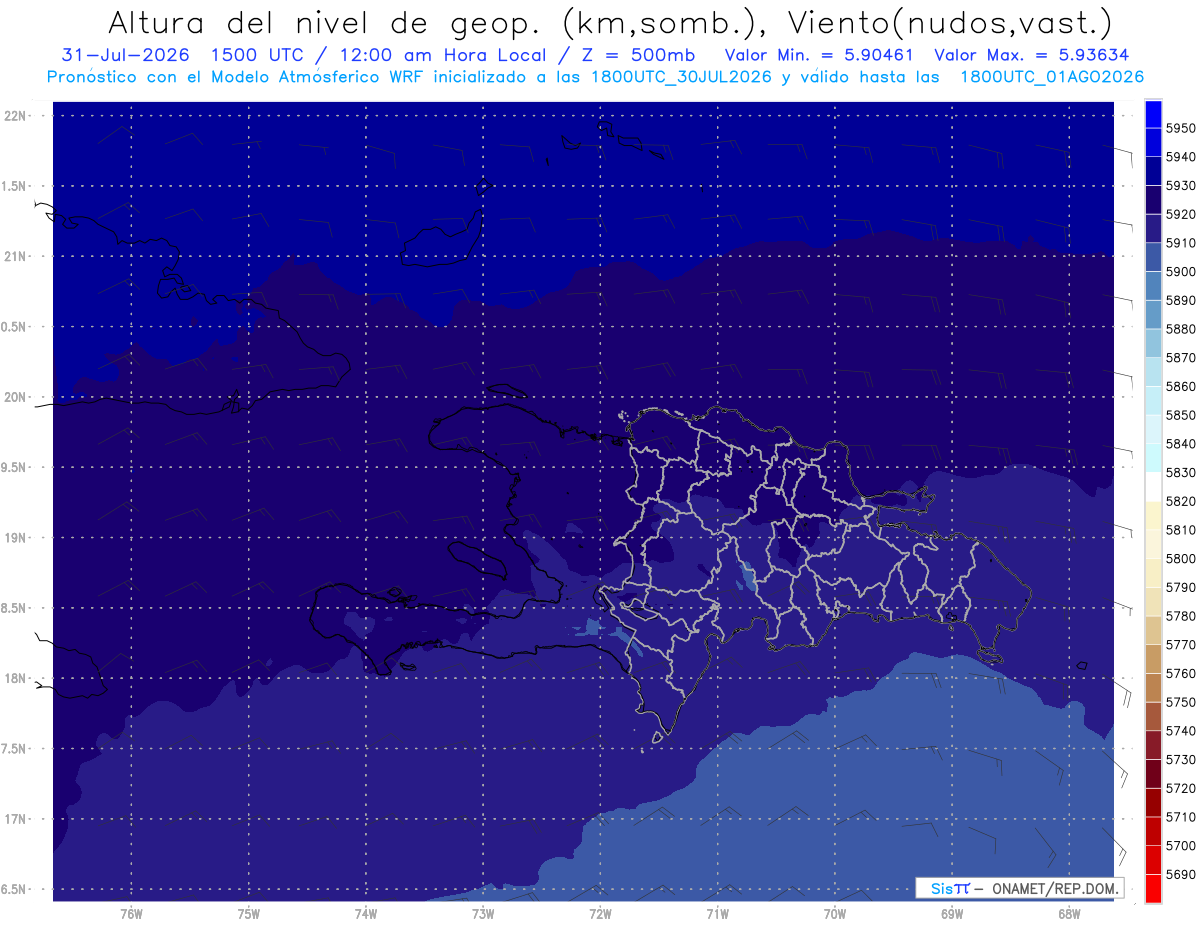Click the 5910 colorbar label

1181,243
